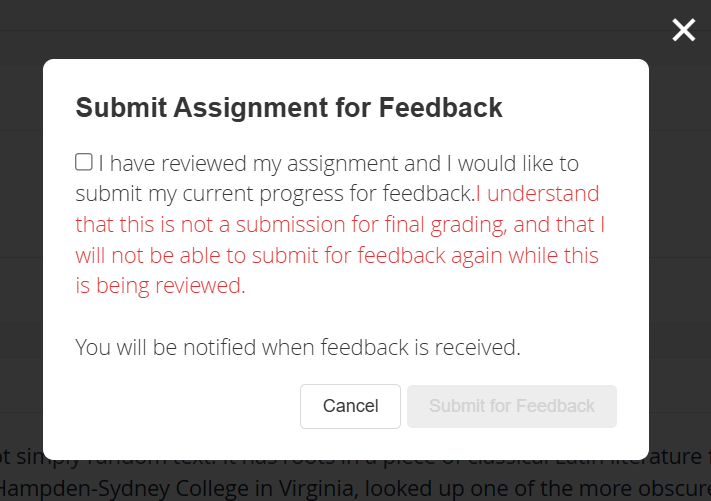Check the 'I have reviewed my assignment' checkbox
Image resolution: width=711 pixels, height=501 pixels.
pyautogui.click(x=84, y=162)
